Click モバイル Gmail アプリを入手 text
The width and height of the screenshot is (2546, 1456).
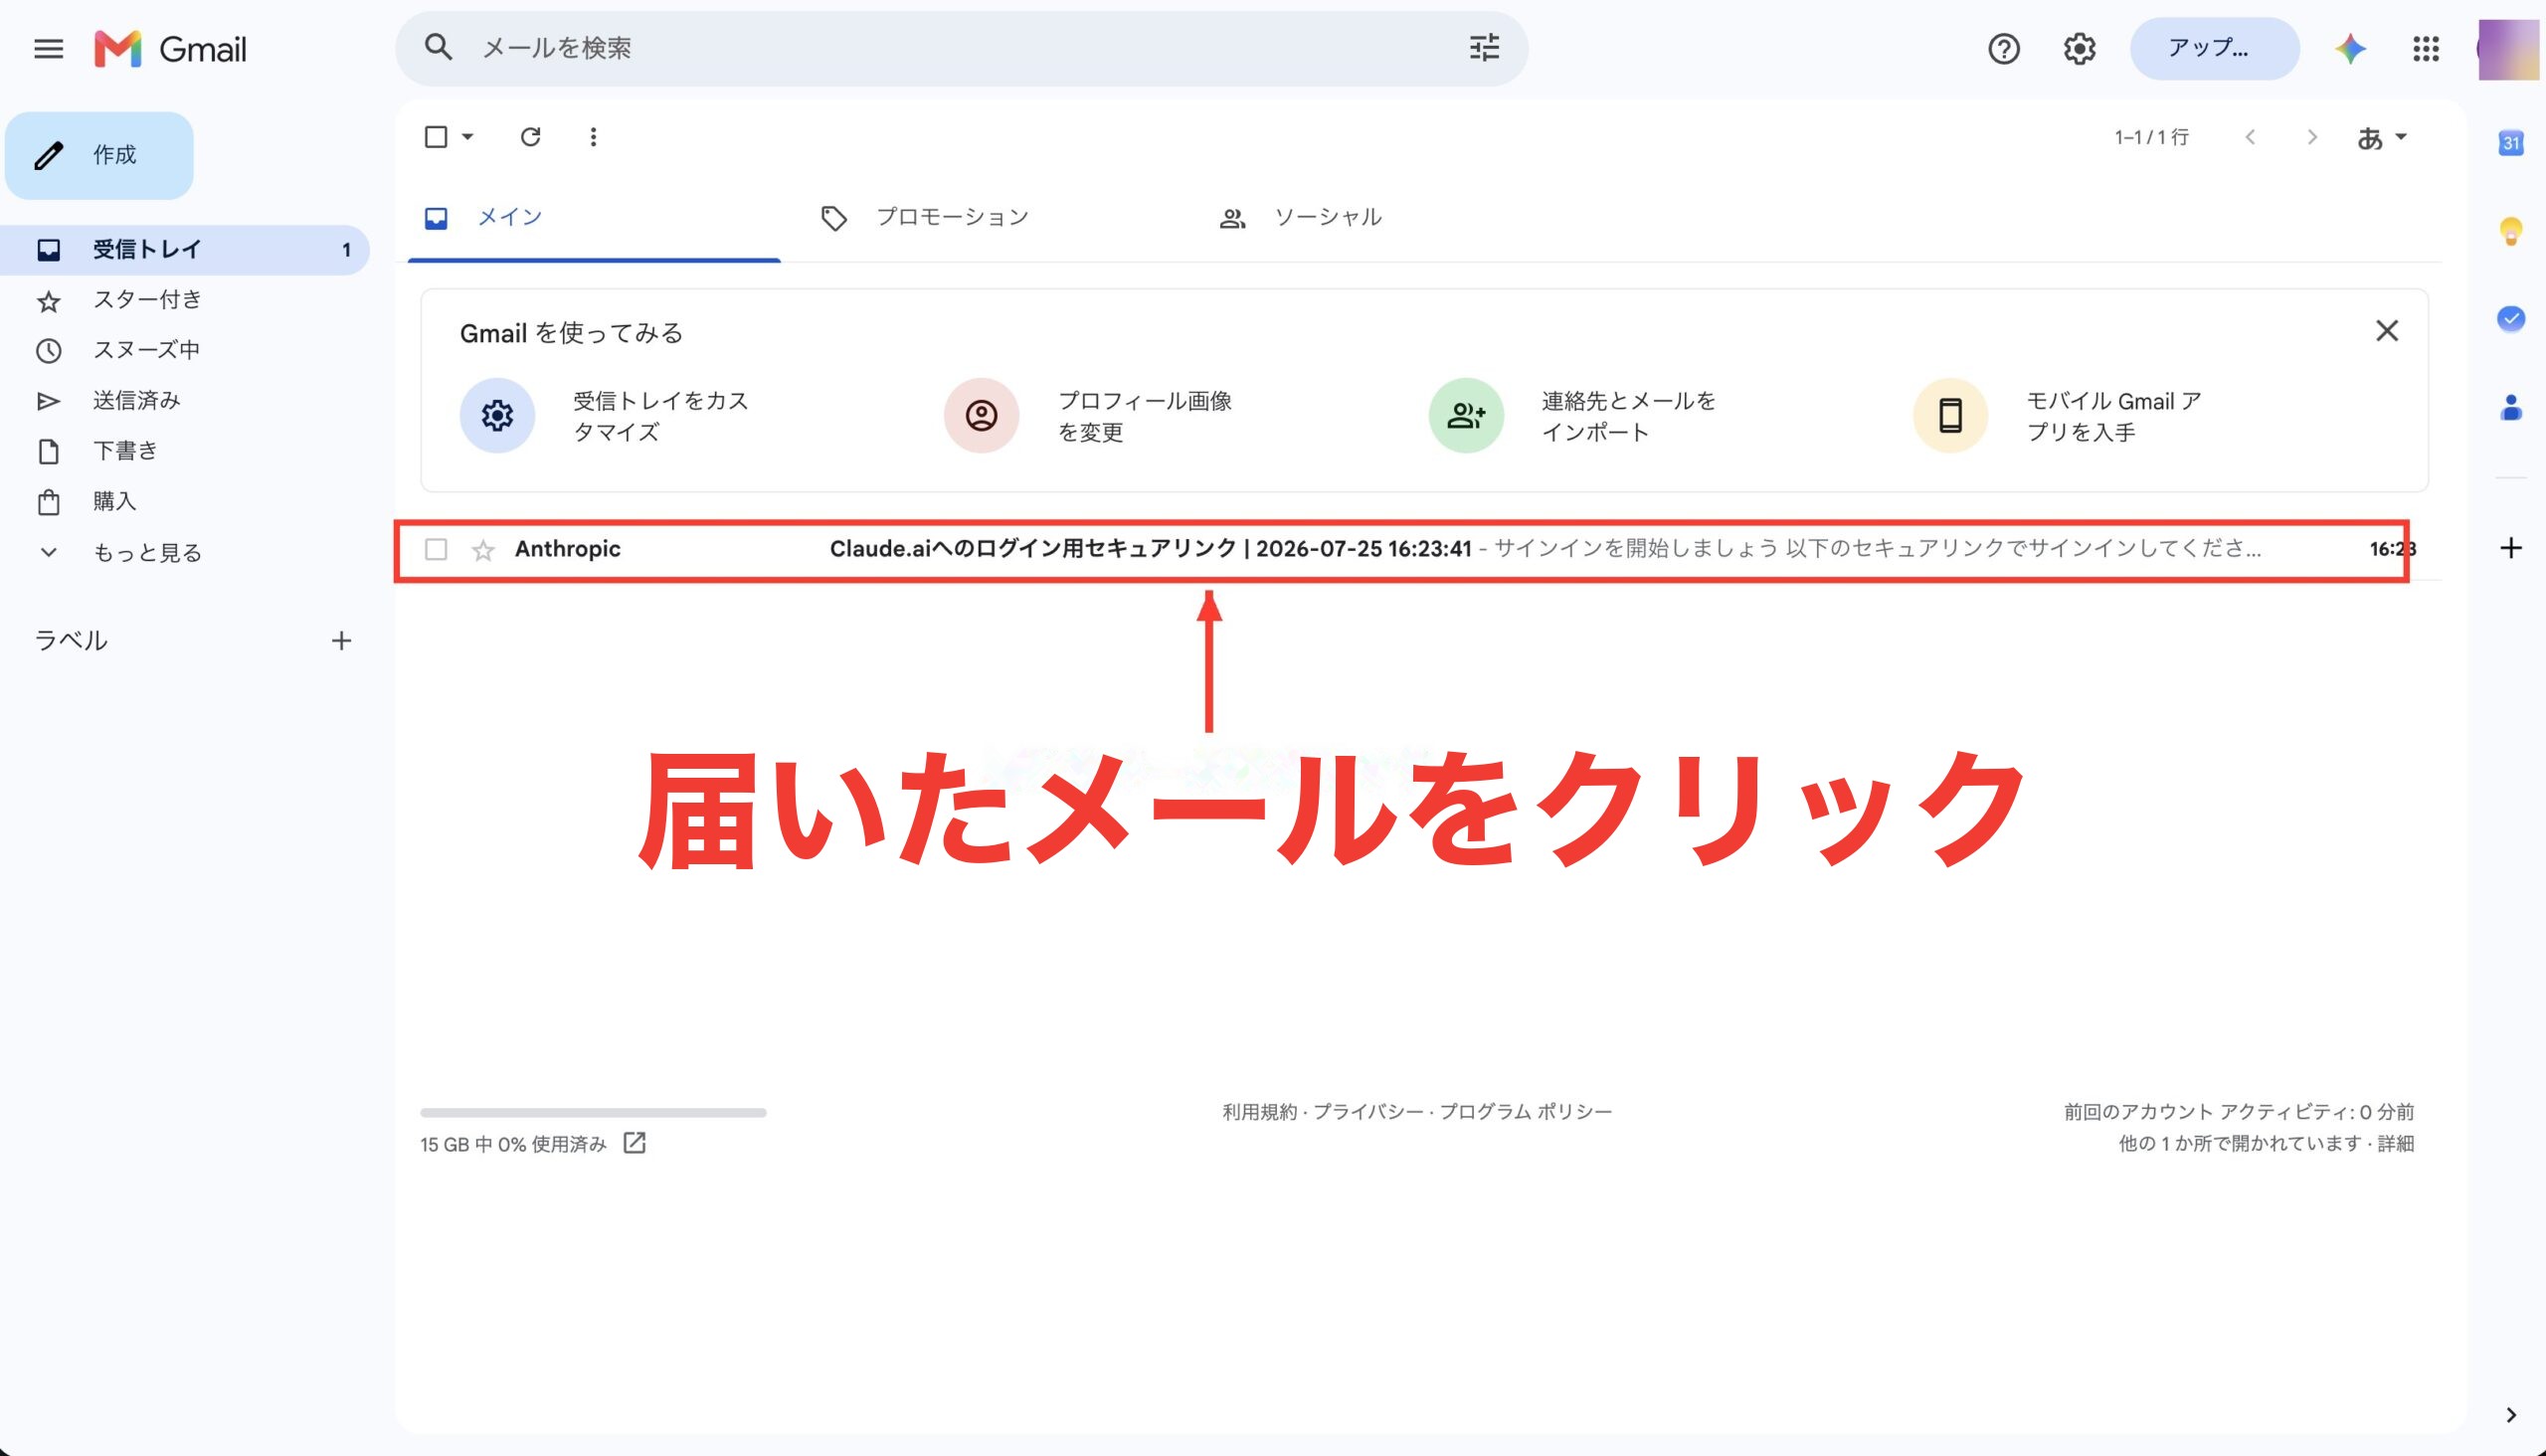point(2113,416)
